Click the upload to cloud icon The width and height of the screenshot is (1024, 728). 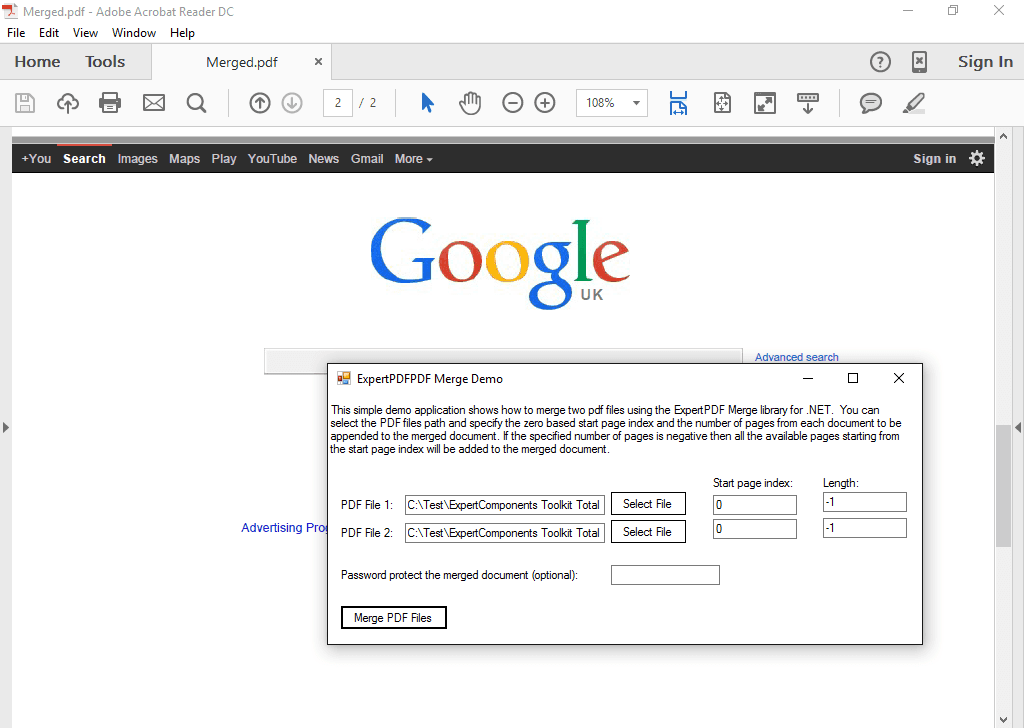coord(68,103)
